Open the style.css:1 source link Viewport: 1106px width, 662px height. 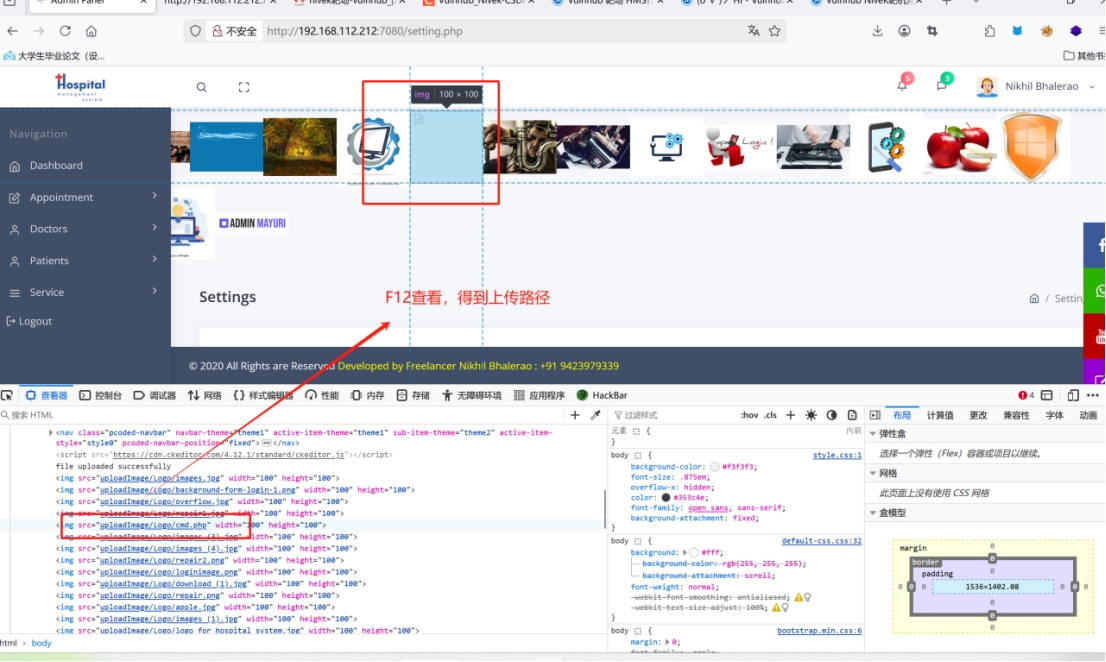(x=837, y=455)
